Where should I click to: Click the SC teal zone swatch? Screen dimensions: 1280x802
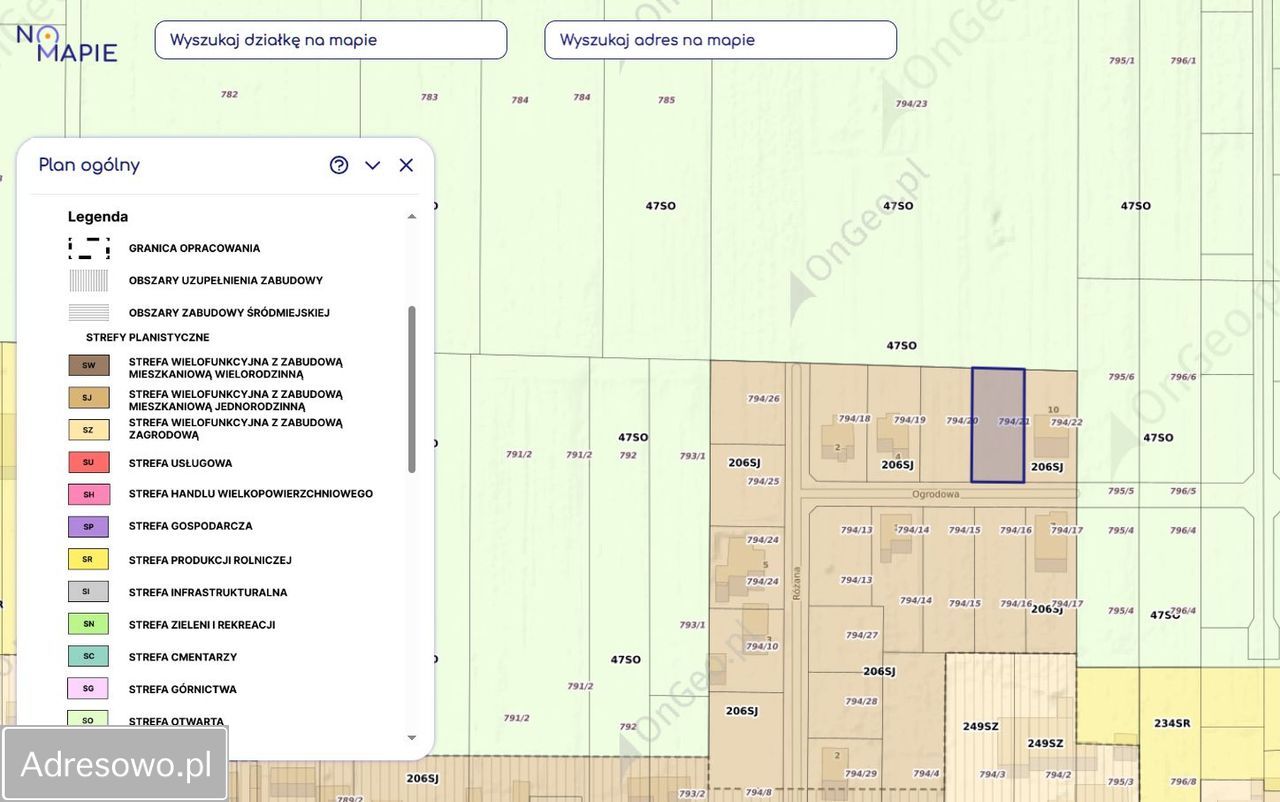click(x=89, y=656)
